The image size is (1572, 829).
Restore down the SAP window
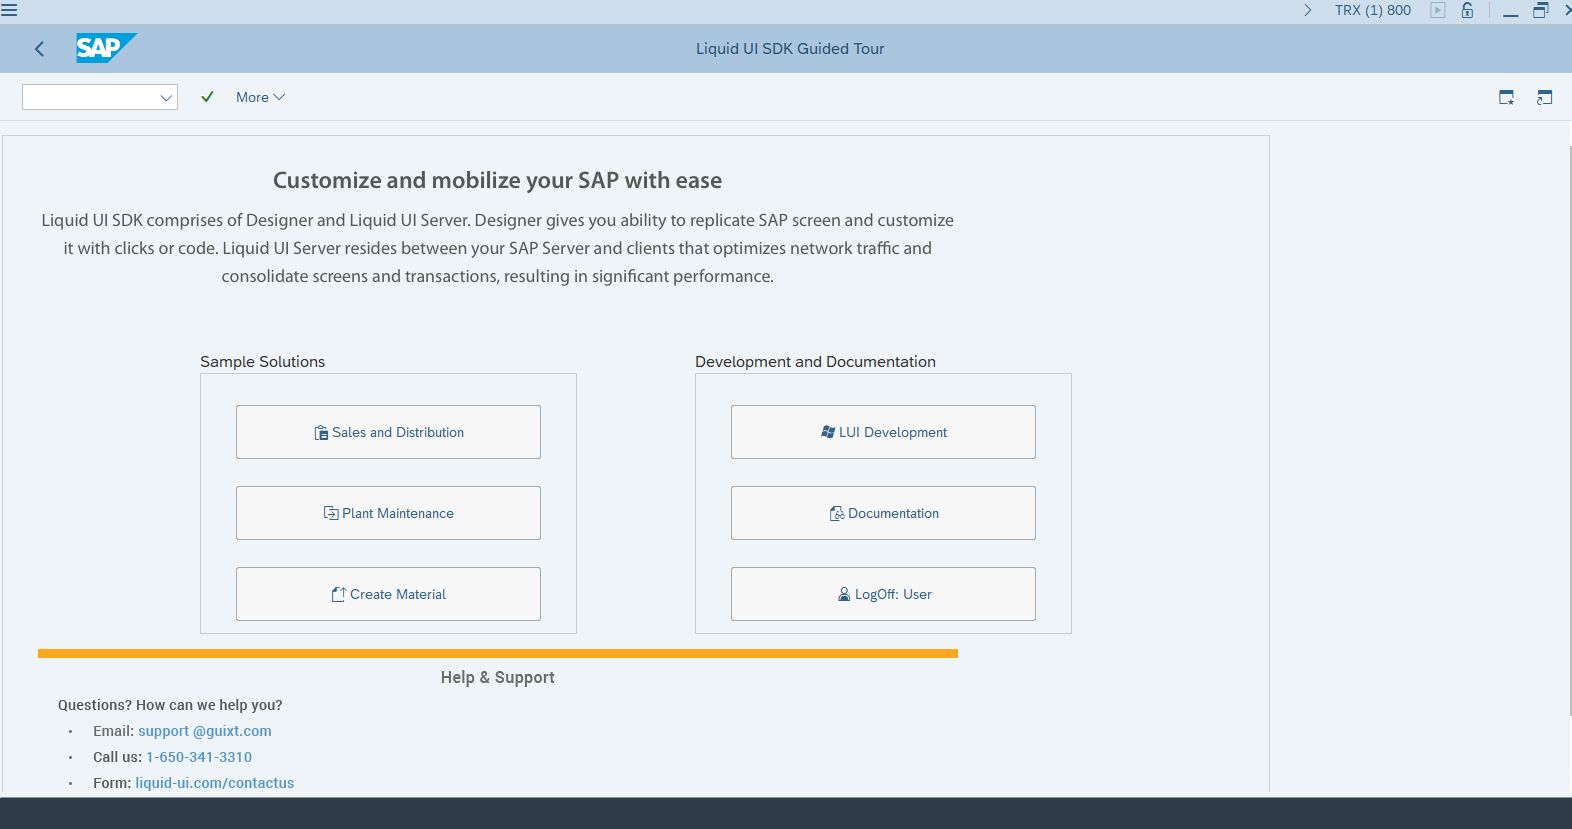(1541, 10)
